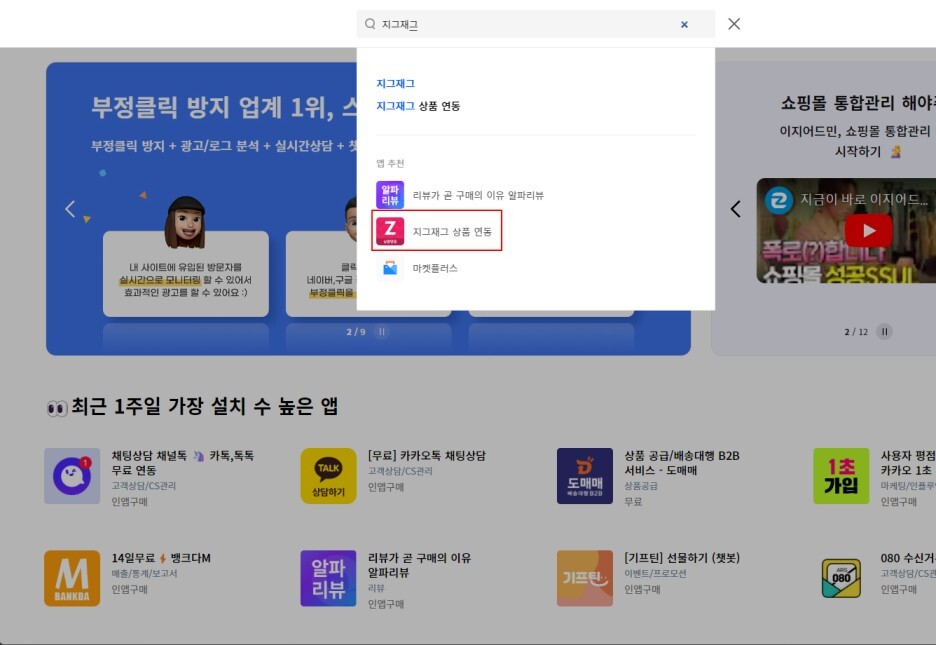The width and height of the screenshot is (936, 645).
Task: Click 고객상담/CS관리 category under 카카오톡 채팅상담
Action: 400,471
